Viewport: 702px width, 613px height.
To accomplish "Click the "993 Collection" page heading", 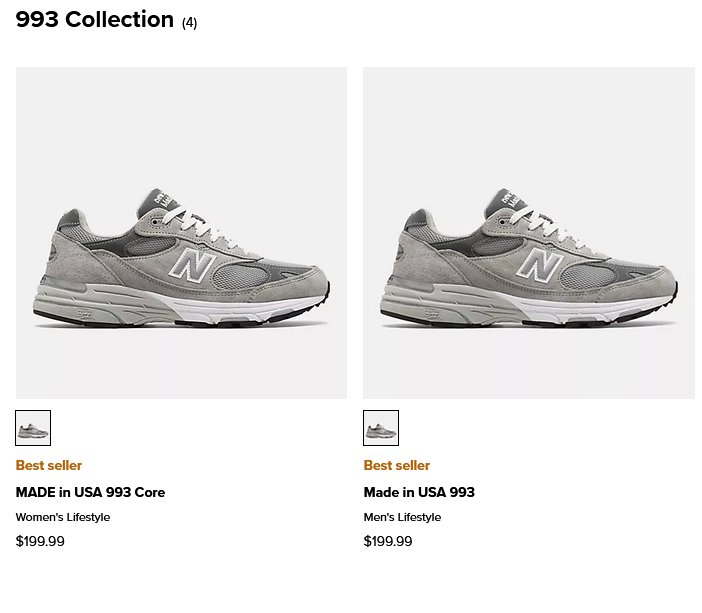I will click(x=94, y=20).
